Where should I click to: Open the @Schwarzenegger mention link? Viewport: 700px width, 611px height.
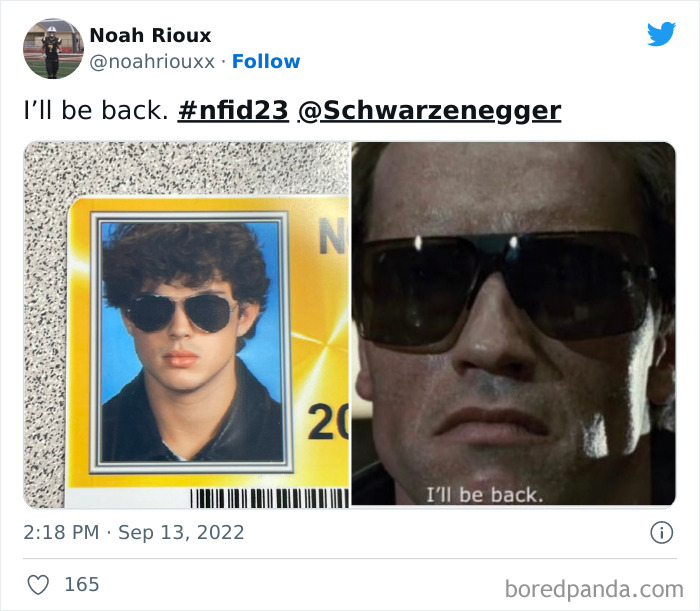coord(429,111)
